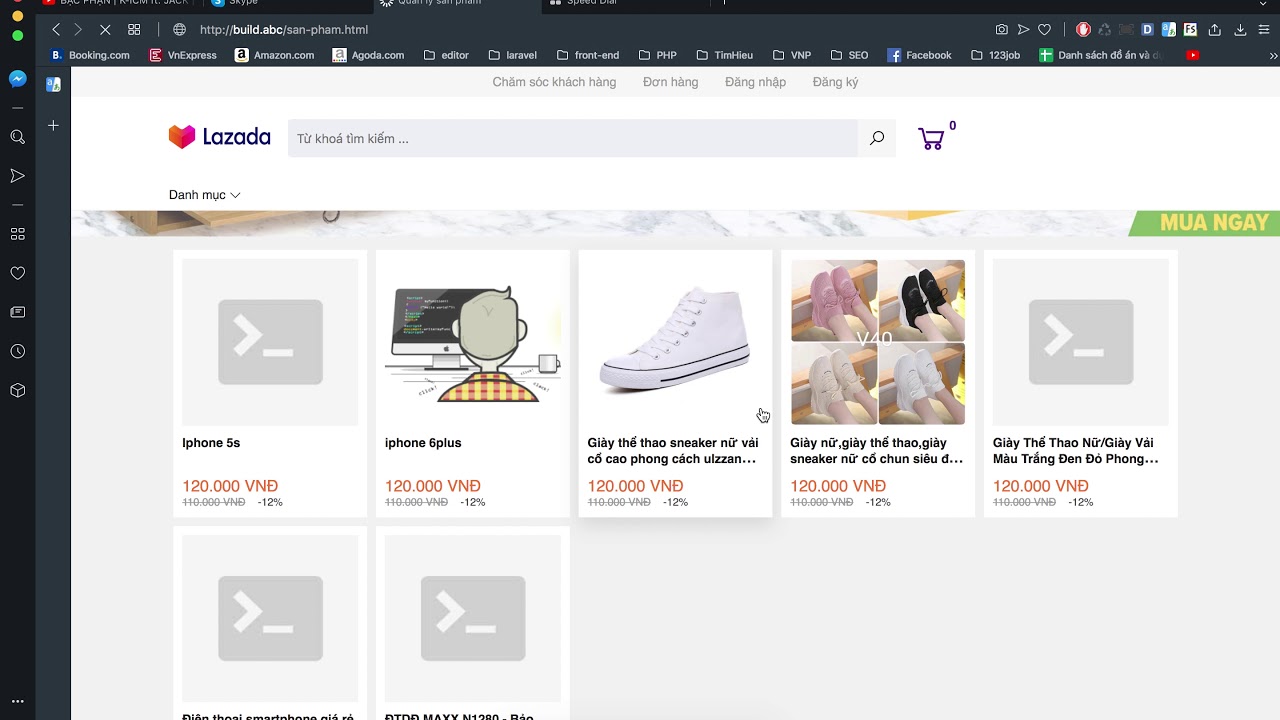This screenshot has width=1280, height=720.
Task: Open Amazon.com bookmark
Action: 274,55
